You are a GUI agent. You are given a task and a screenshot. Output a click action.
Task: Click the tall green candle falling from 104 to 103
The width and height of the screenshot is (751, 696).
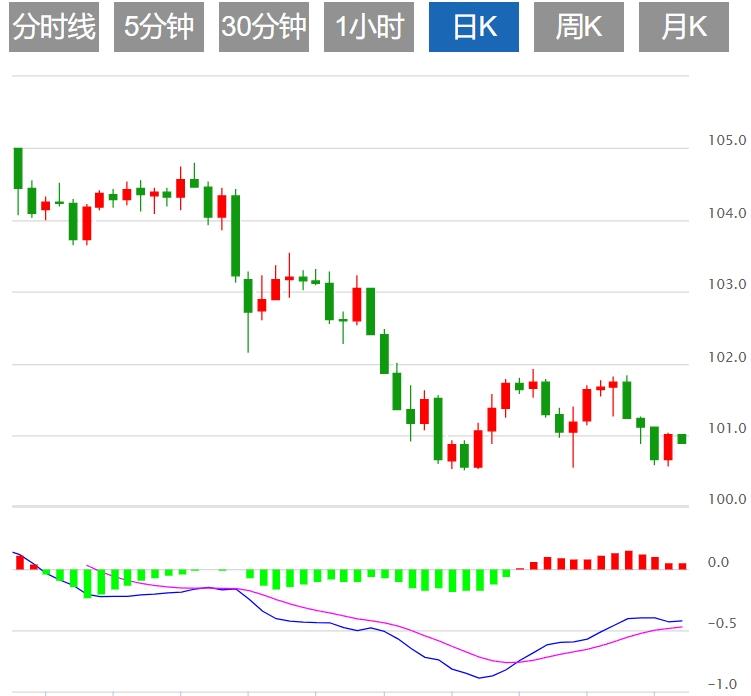[x=235, y=235]
